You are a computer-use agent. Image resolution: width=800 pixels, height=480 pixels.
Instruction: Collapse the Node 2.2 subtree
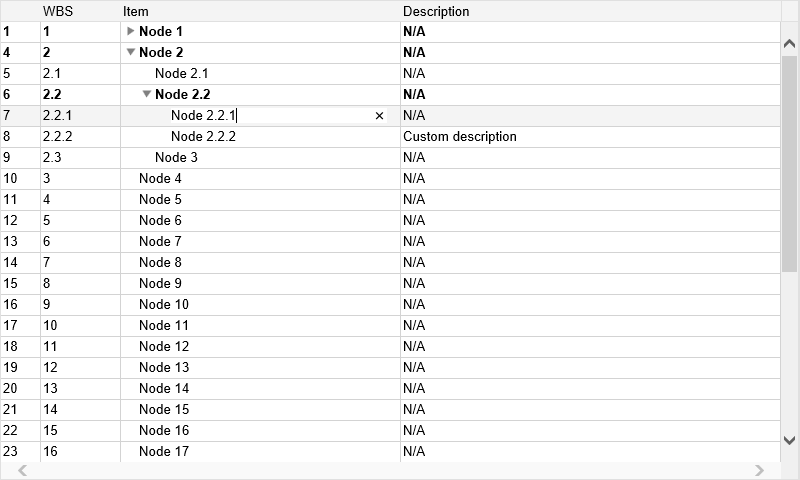click(147, 95)
